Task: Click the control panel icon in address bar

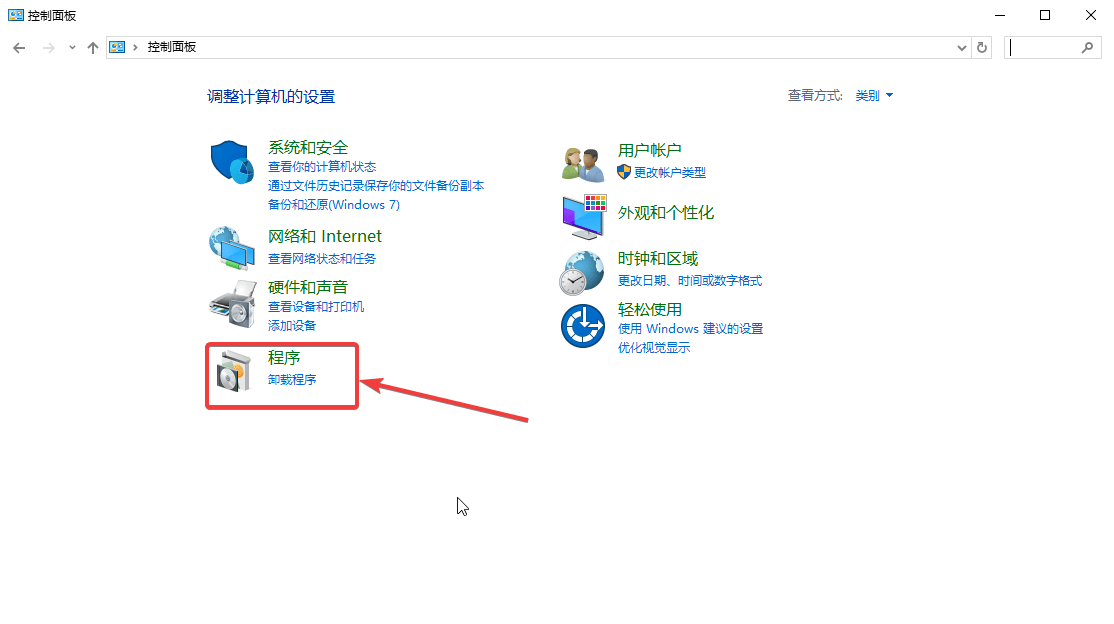Action: coord(117,47)
